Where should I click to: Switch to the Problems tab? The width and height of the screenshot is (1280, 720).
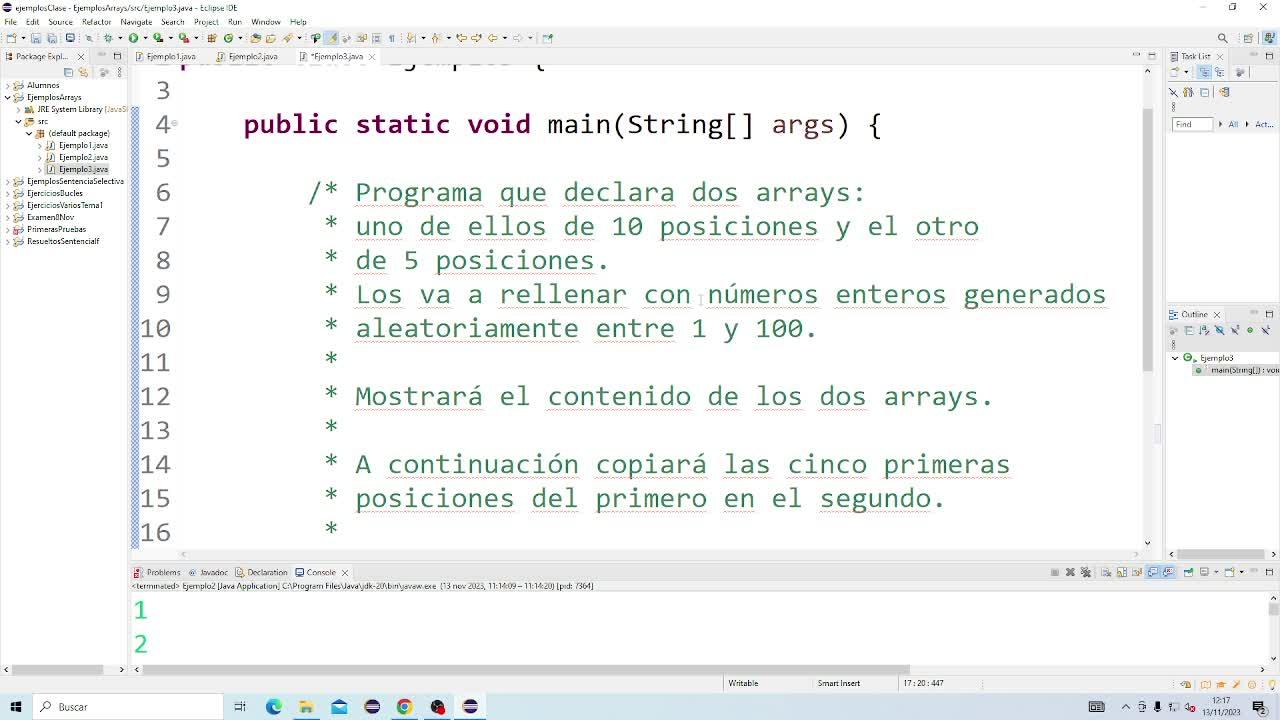(x=157, y=572)
